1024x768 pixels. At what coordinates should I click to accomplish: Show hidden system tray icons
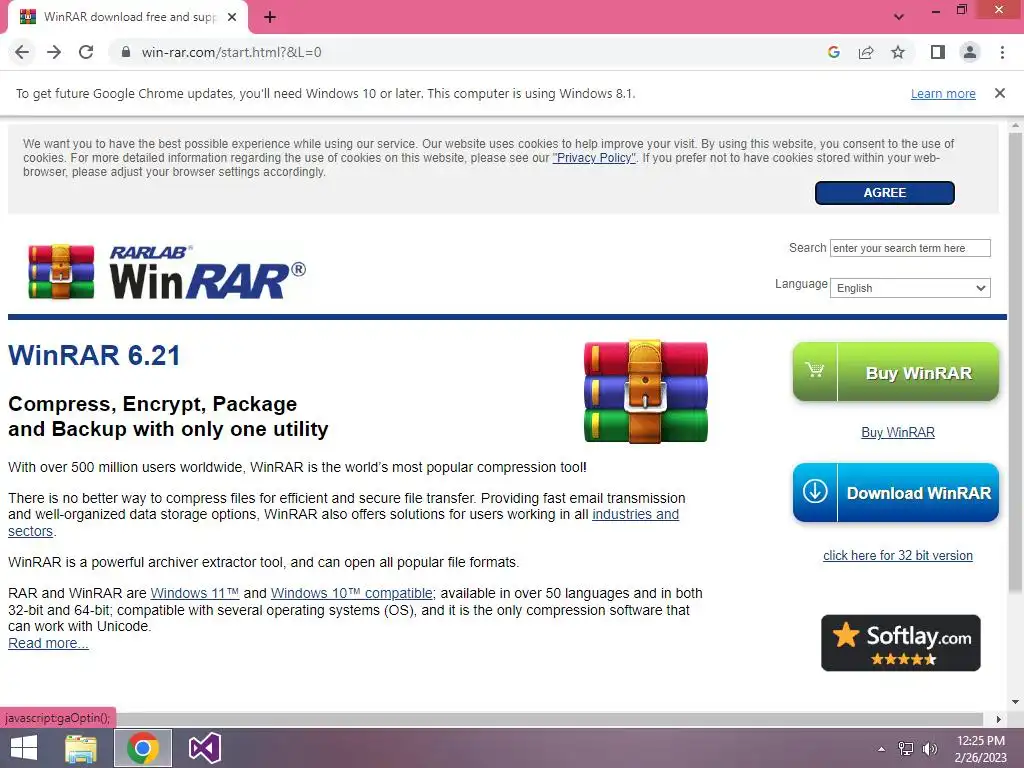pos(882,749)
